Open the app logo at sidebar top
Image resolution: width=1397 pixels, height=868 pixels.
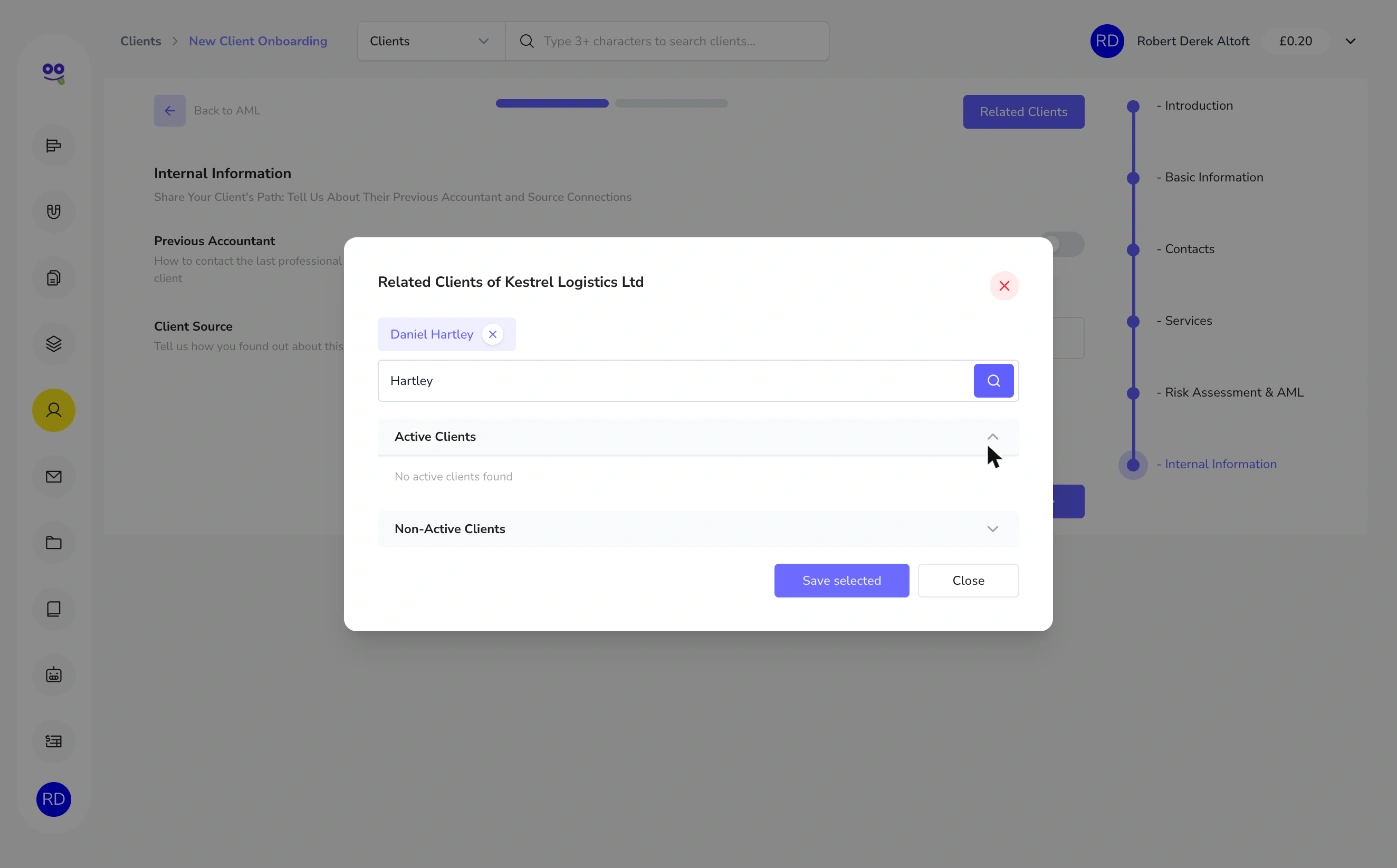click(54, 73)
